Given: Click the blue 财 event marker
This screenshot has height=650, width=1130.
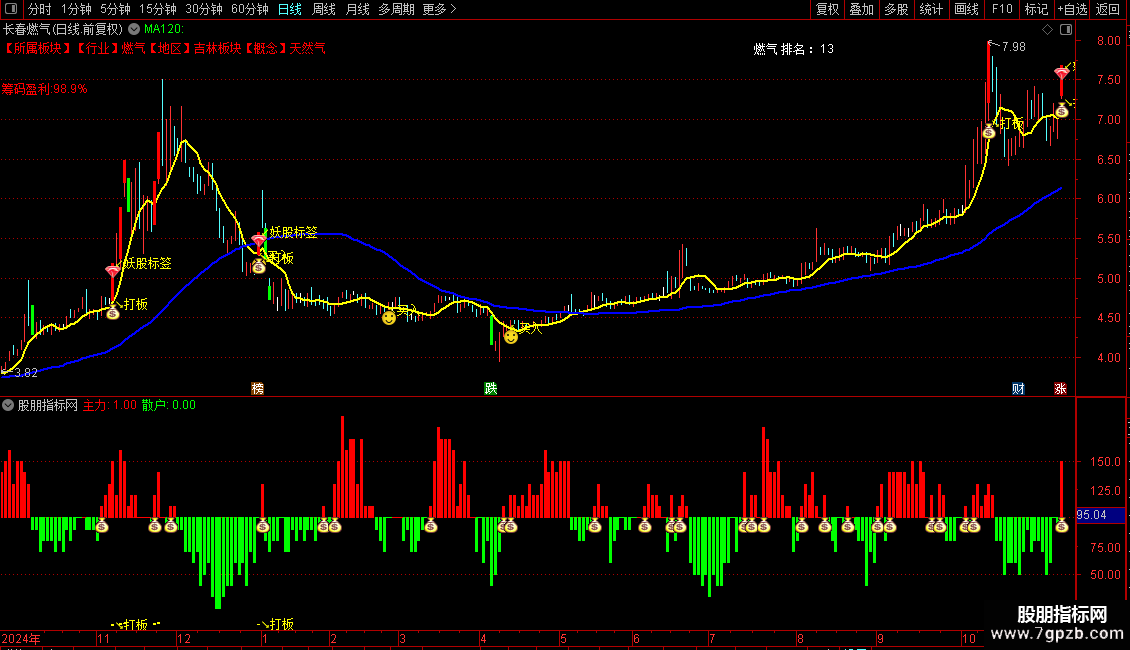Looking at the screenshot, I should coord(1018,388).
